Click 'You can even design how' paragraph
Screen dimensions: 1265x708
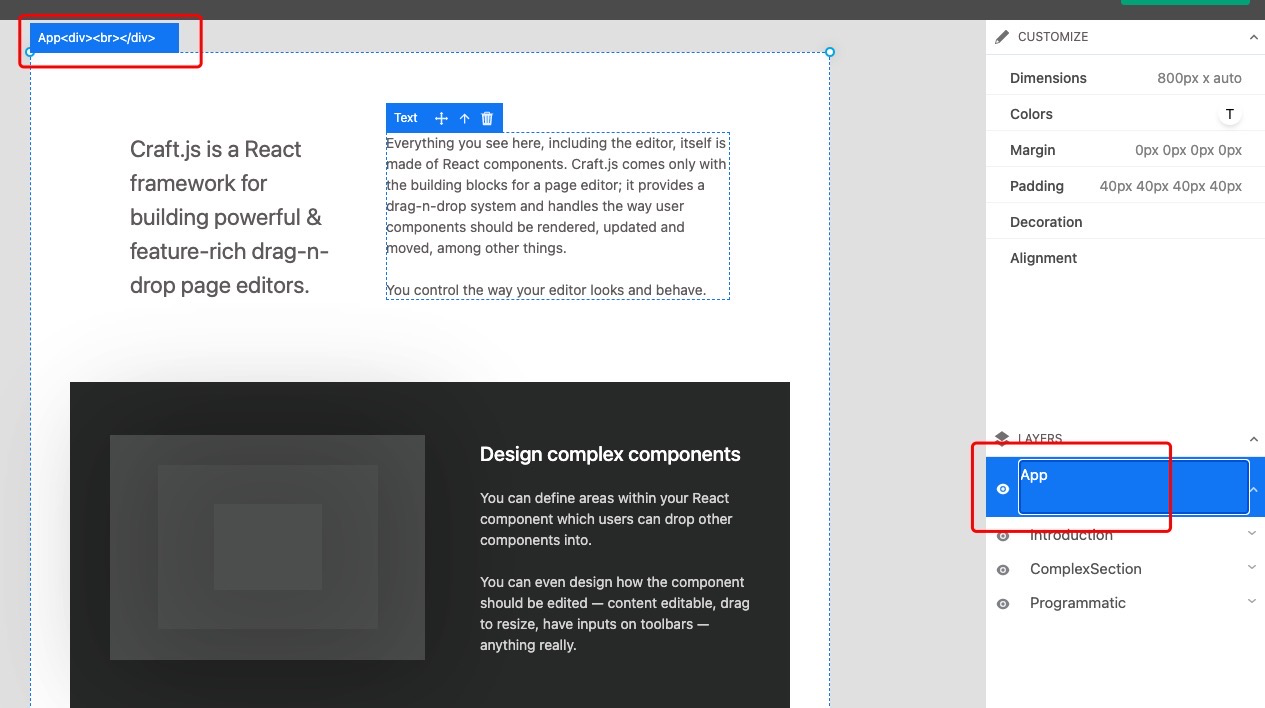(614, 614)
